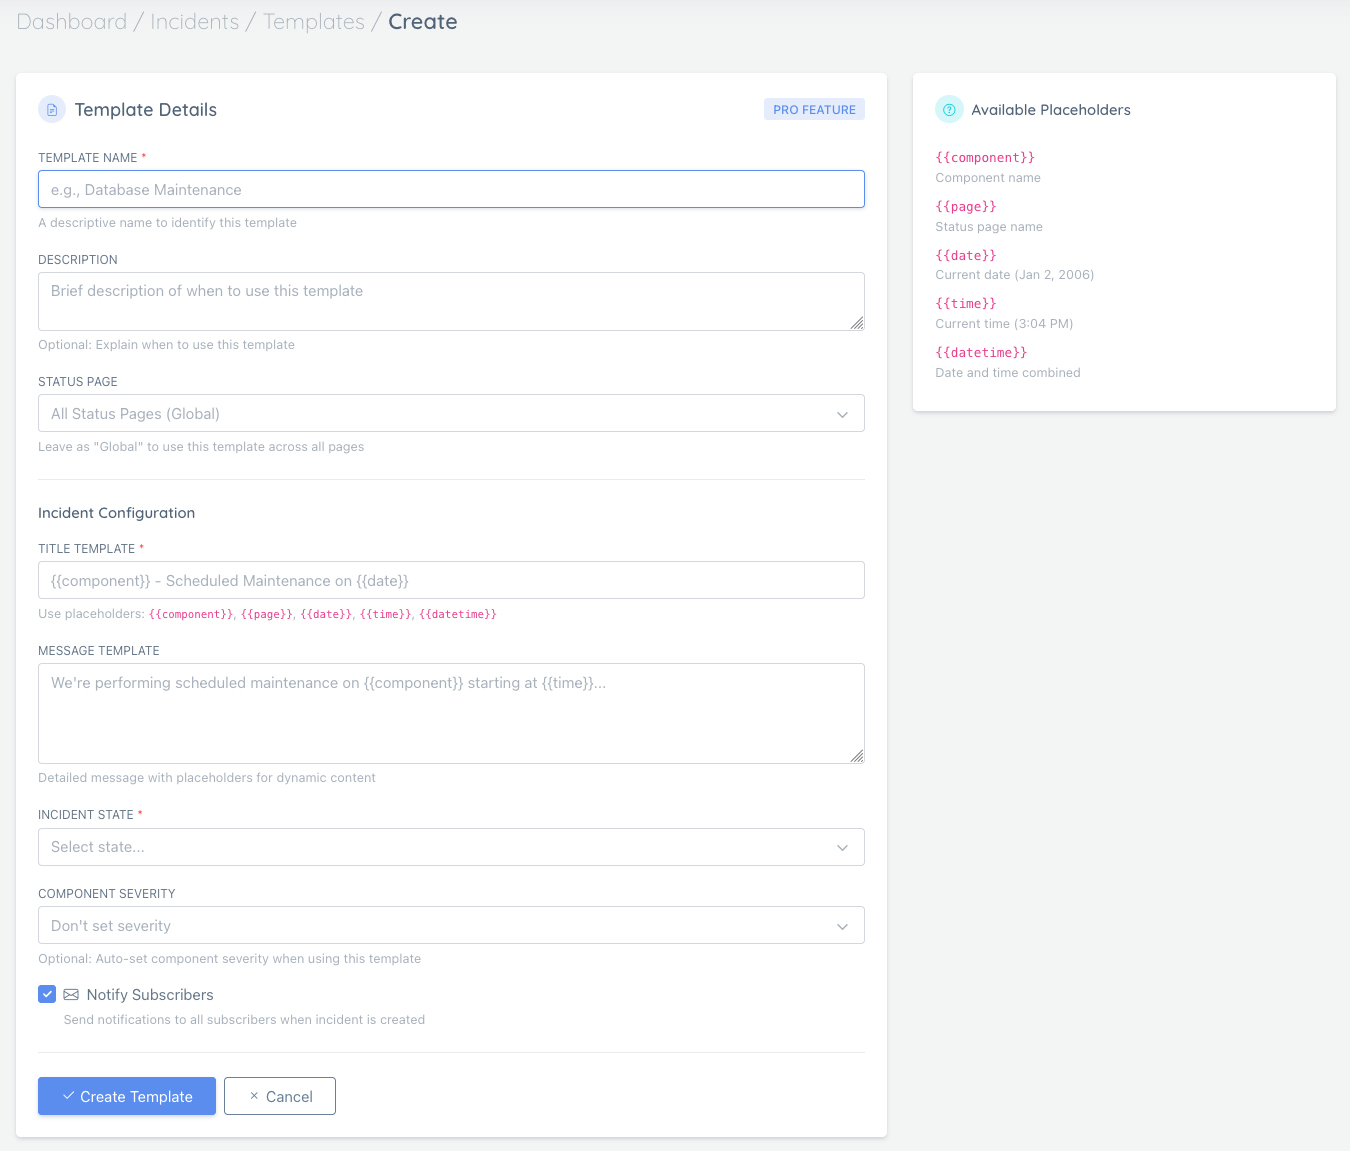The width and height of the screenshot is (1350, 1151).
Task: Open the Status Page dropdown
Action: 451,413
